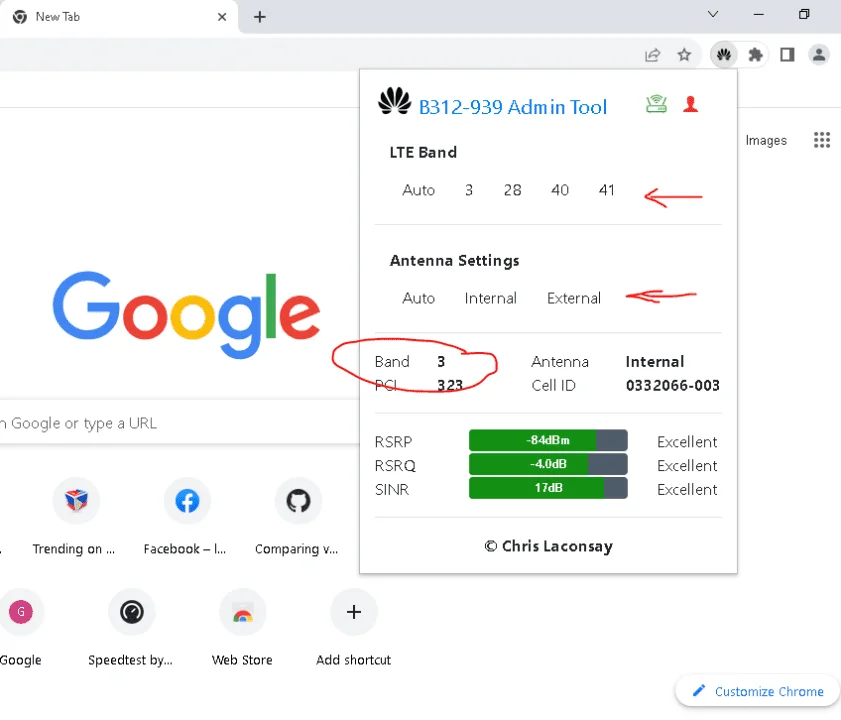The image size is (841, 720).
Task: Select the New Tab tab
Action: (119, 17)
